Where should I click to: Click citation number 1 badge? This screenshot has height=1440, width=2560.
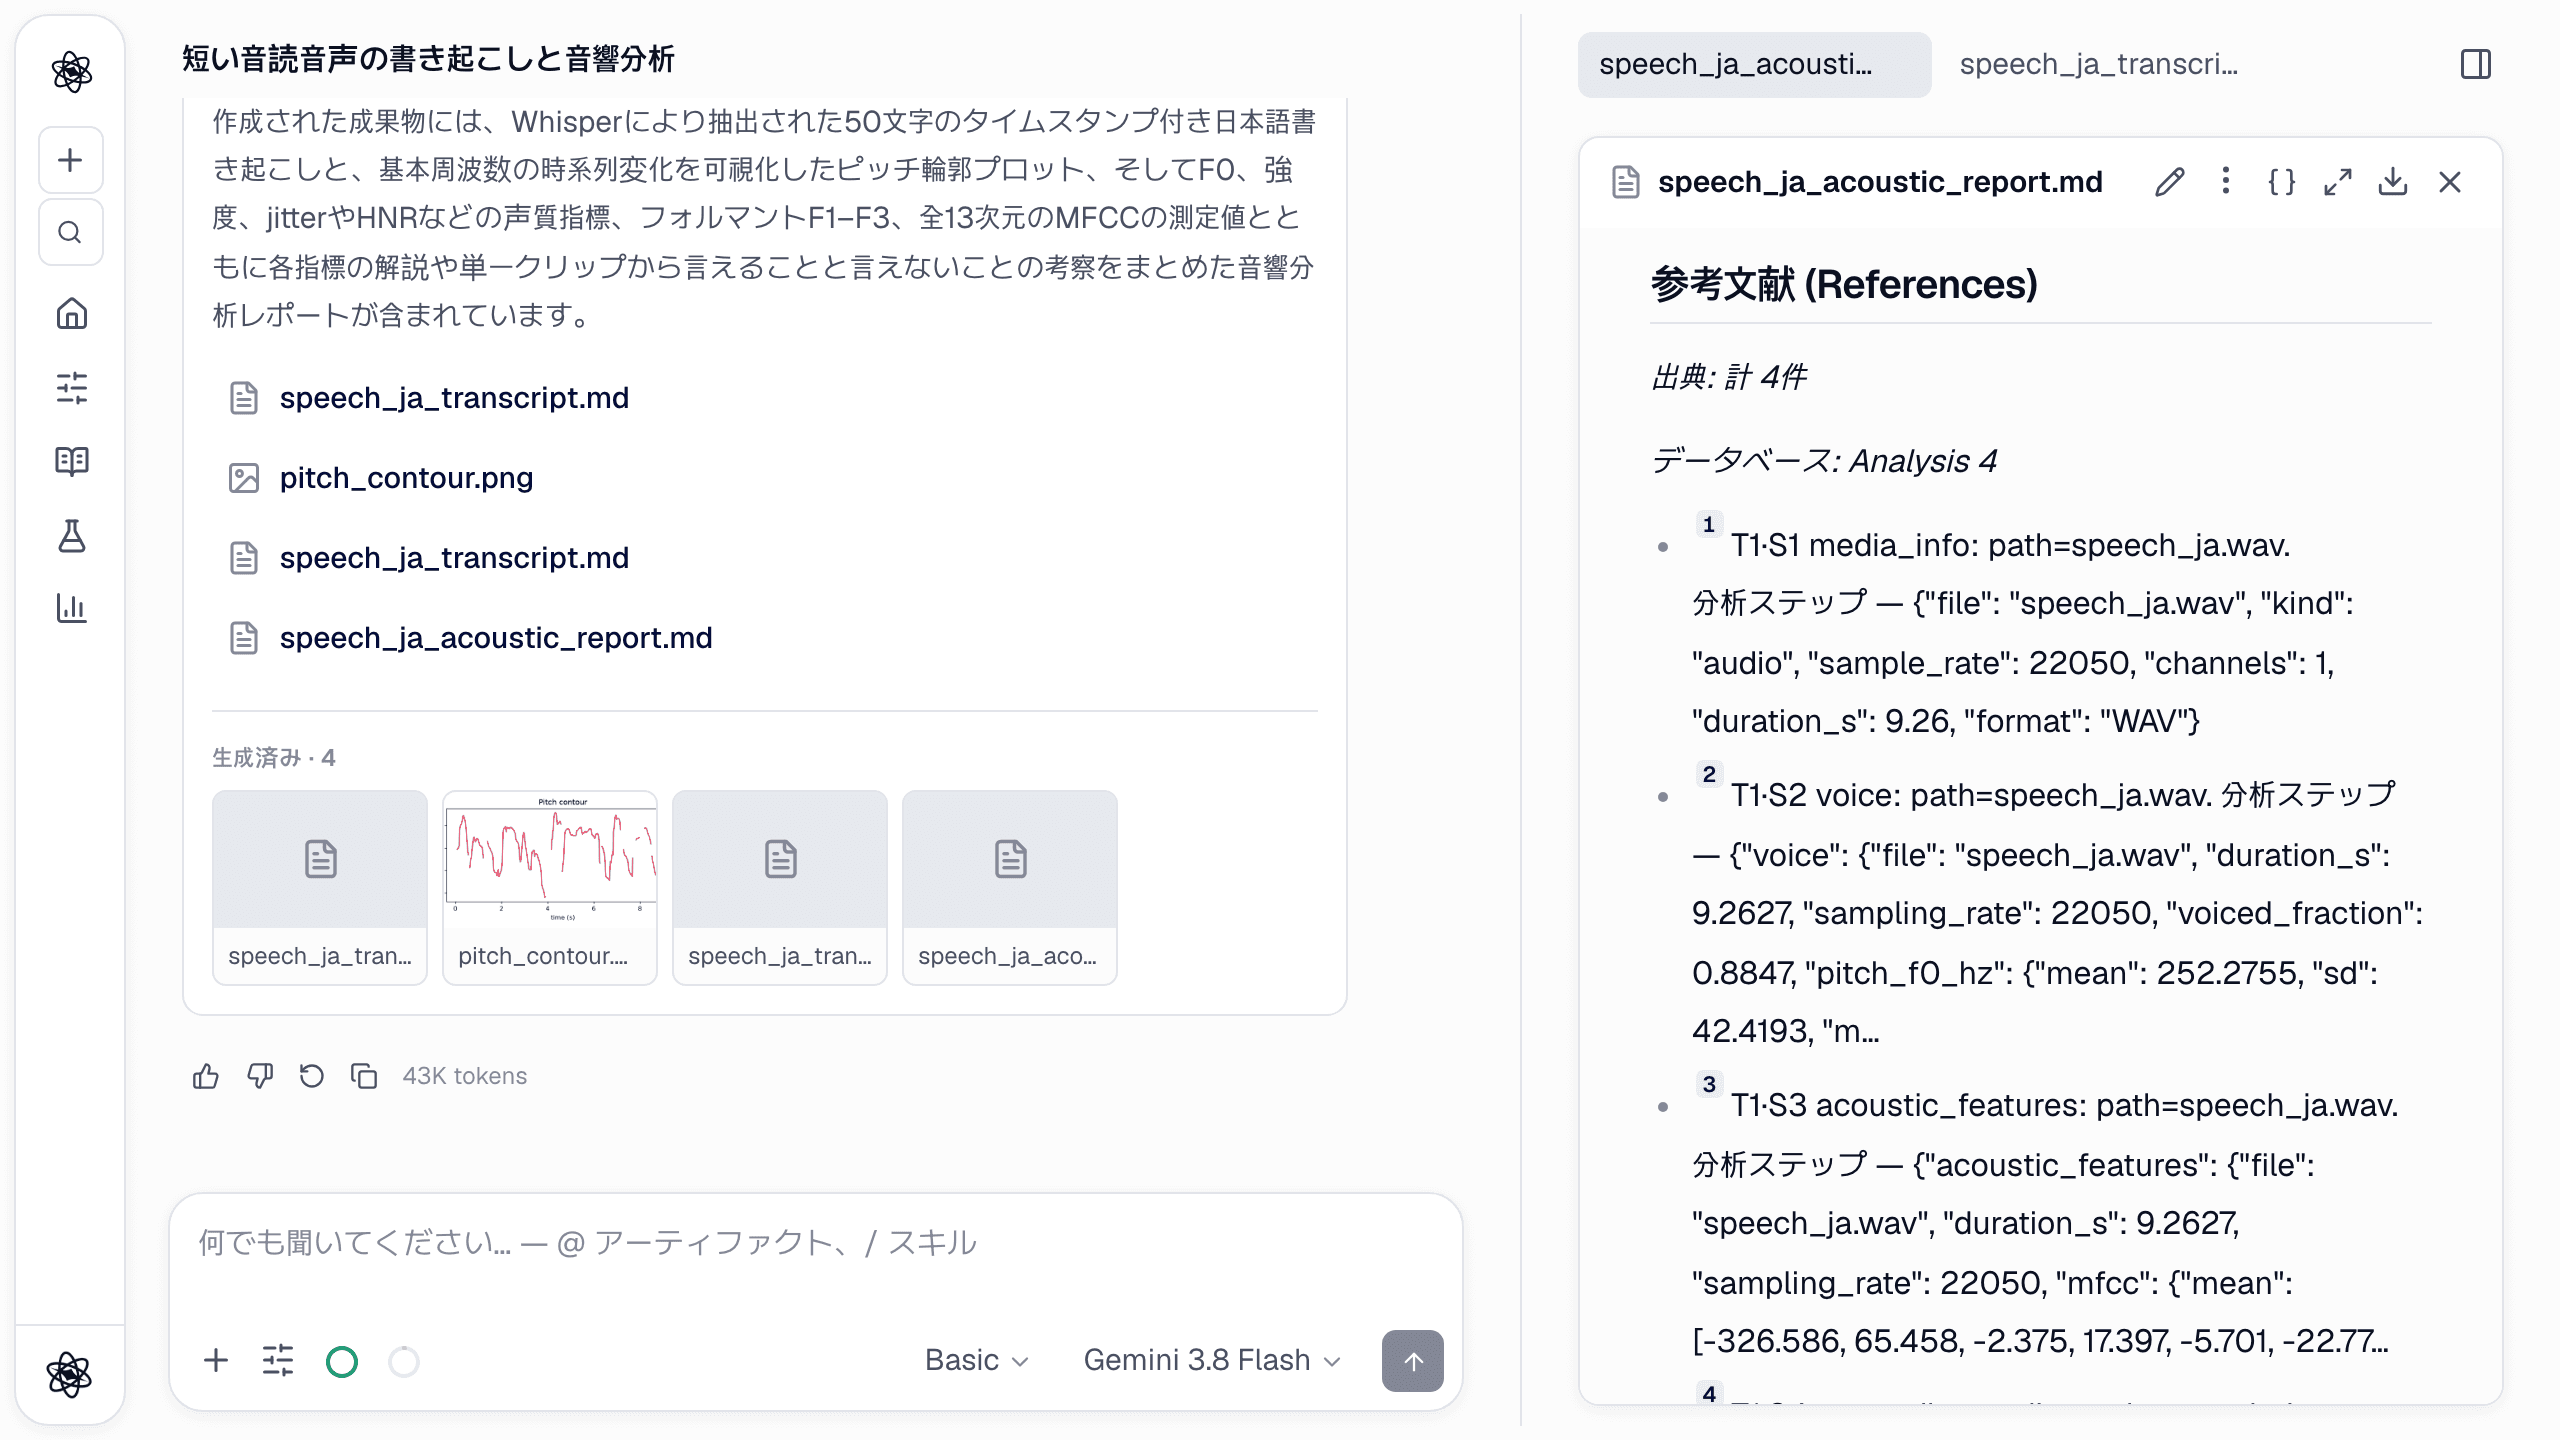[x=1709, y=525]
